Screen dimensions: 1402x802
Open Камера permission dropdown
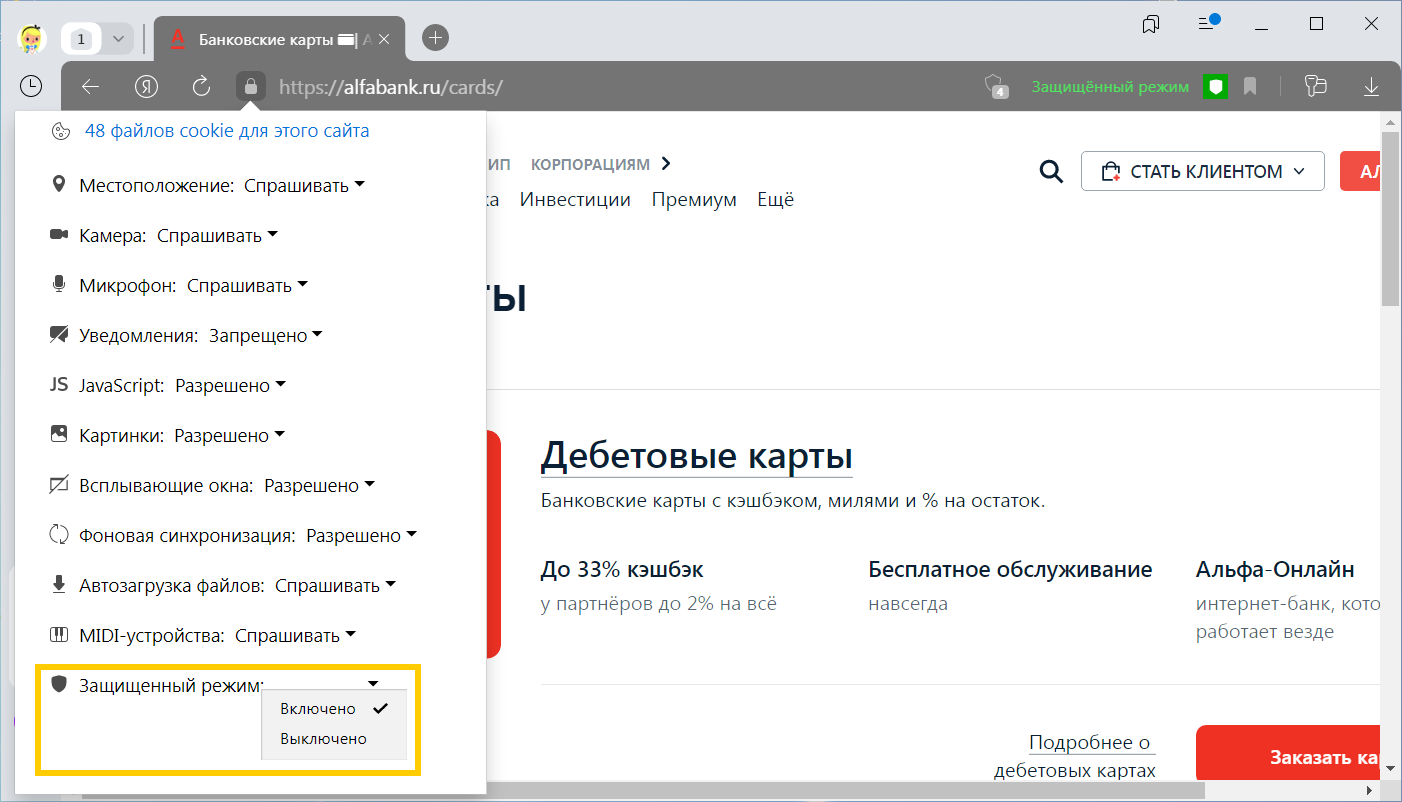[x=217, y=235]
